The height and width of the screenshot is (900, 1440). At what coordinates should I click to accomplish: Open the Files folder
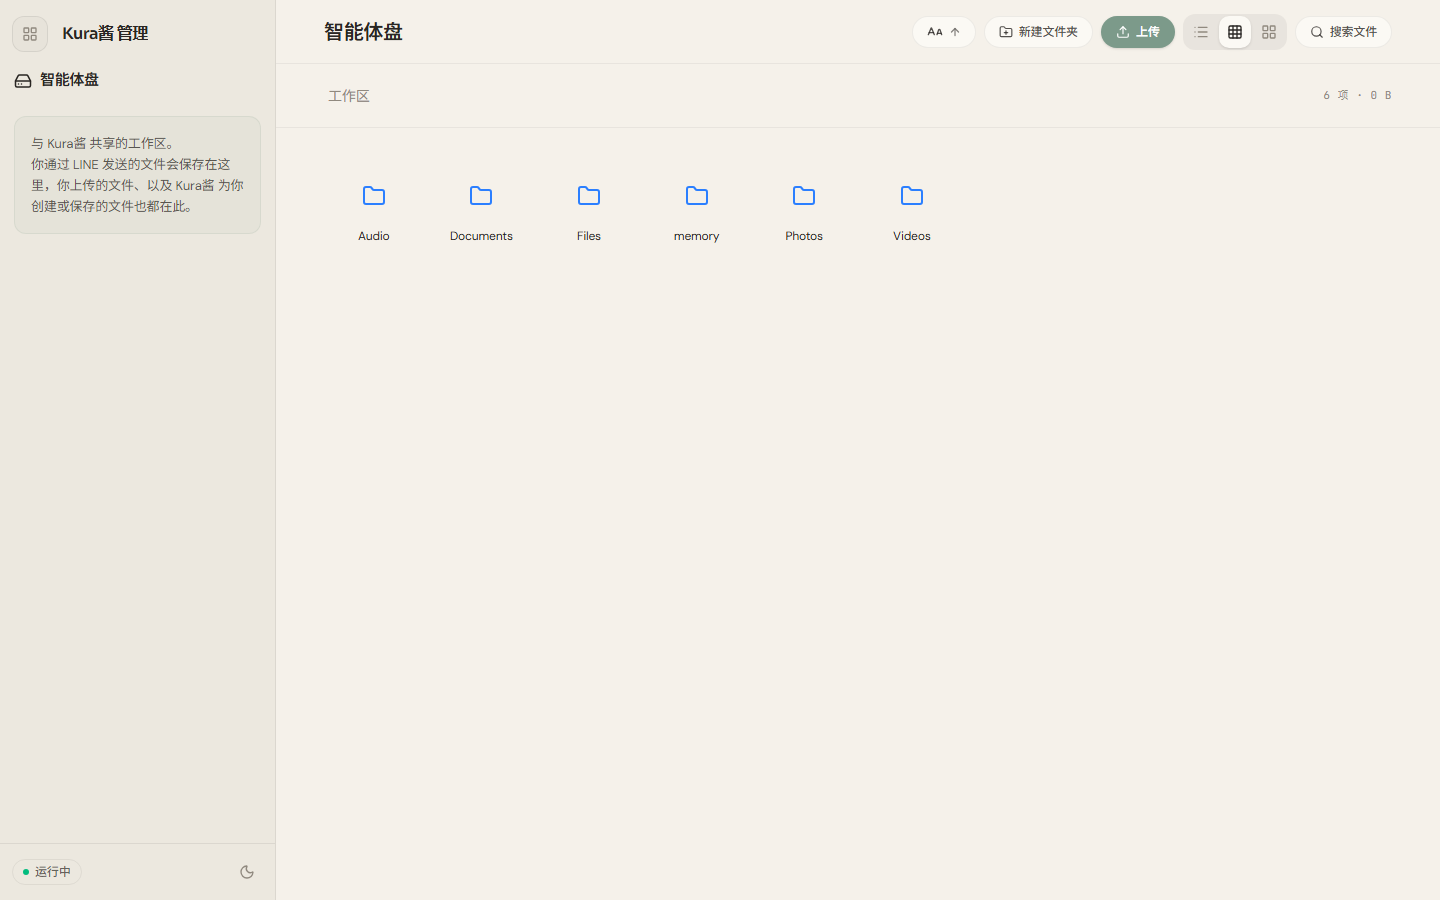(589, 212)
